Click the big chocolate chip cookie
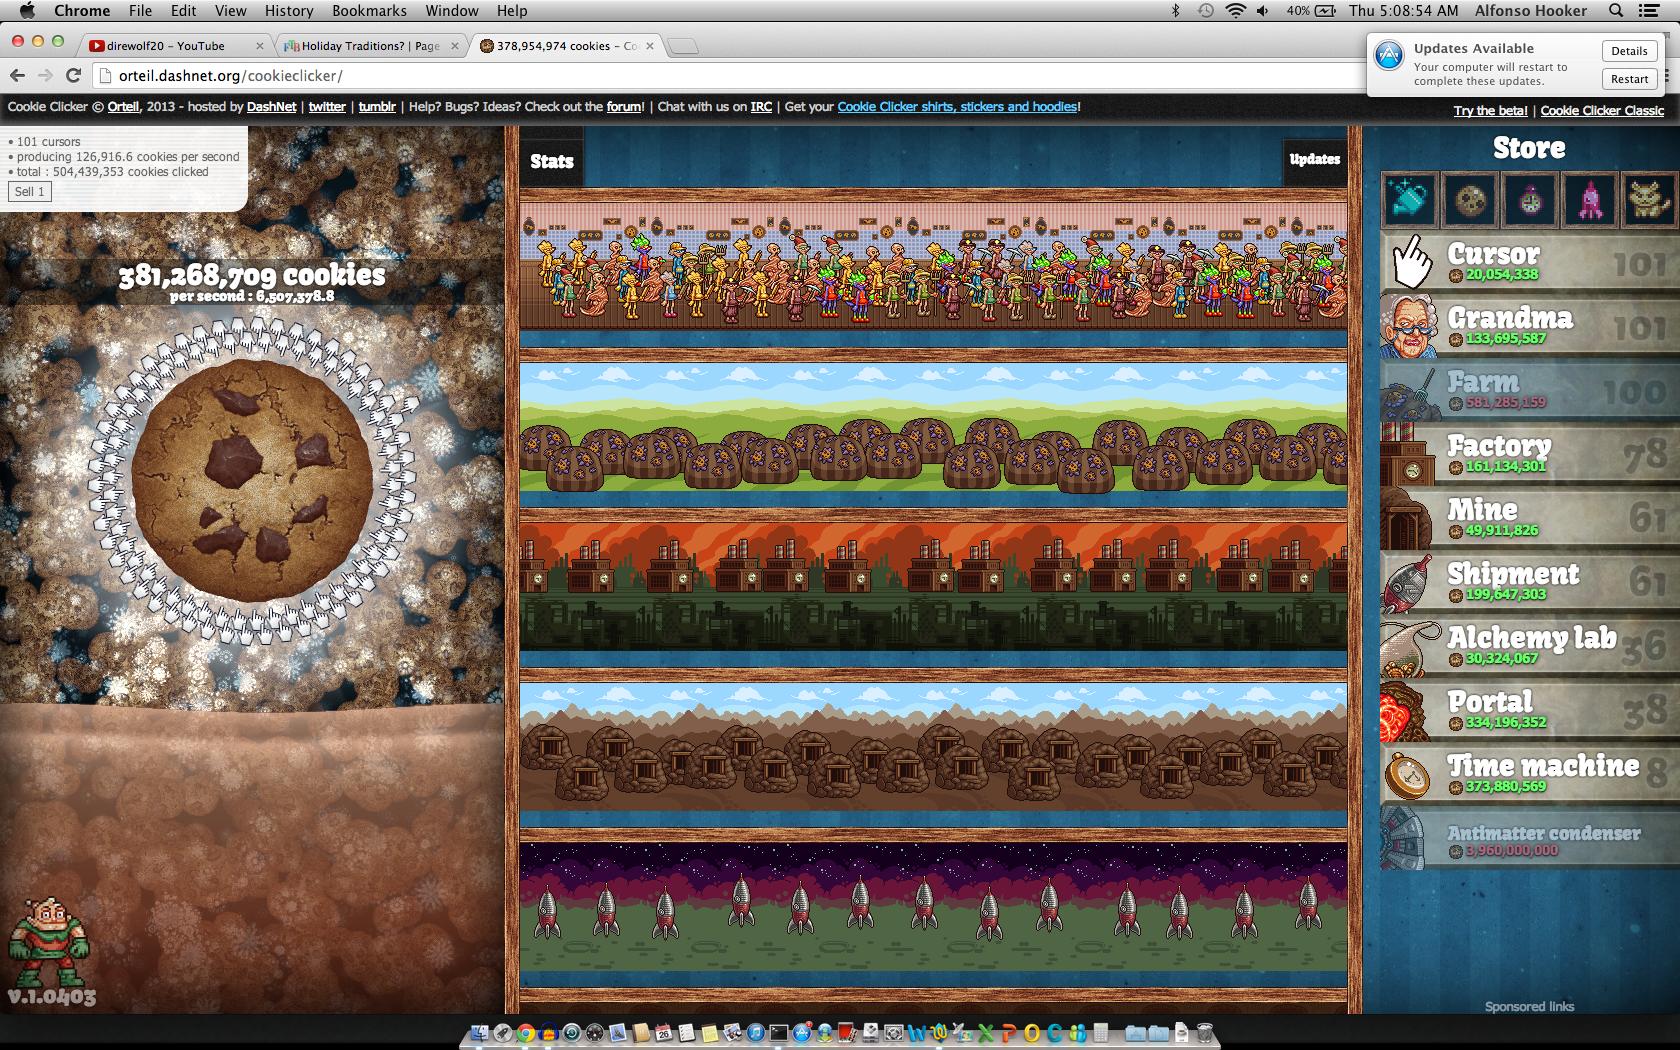Viewport: 1680px width, 1050px height. [252, 479]
